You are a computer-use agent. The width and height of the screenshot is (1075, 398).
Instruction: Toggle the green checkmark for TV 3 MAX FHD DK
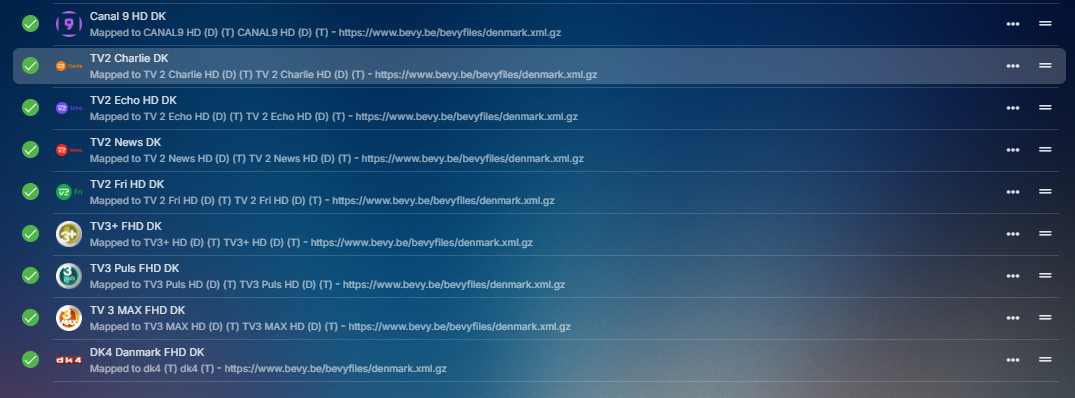click(30, 317)
